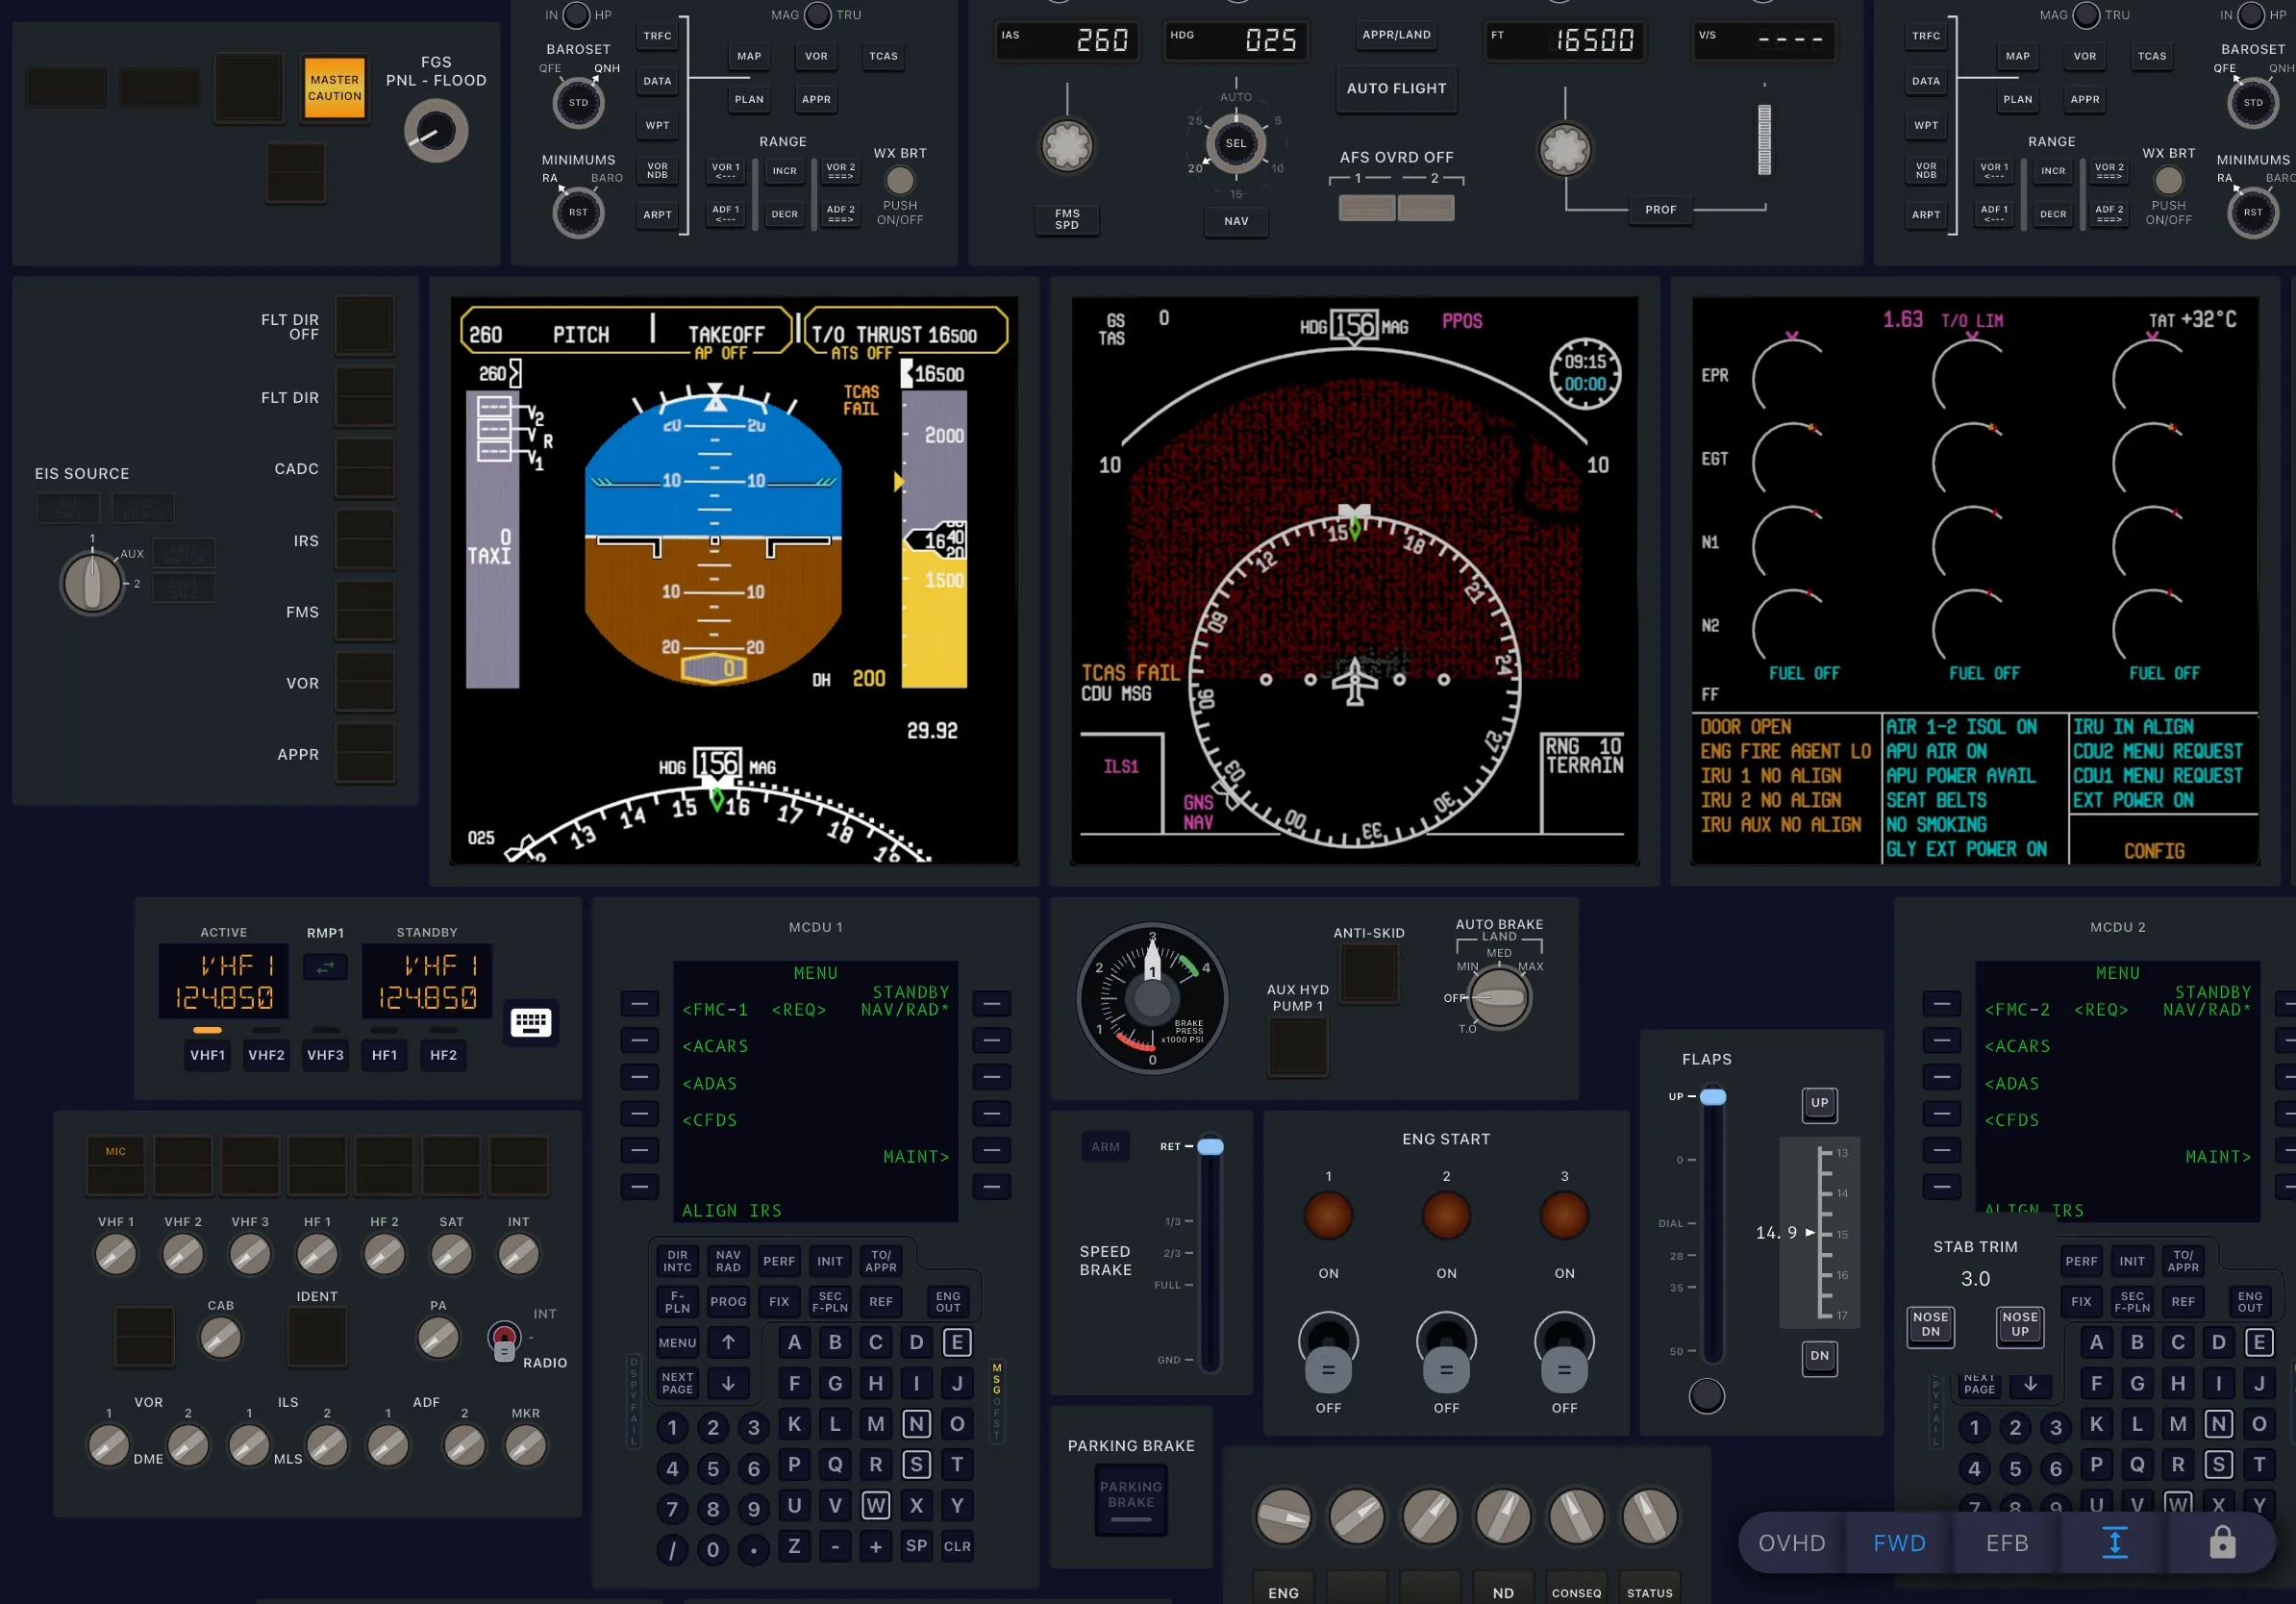Click the PA audio volume knob
Screen dimensions: 2296x1604
click(438, 1338)
